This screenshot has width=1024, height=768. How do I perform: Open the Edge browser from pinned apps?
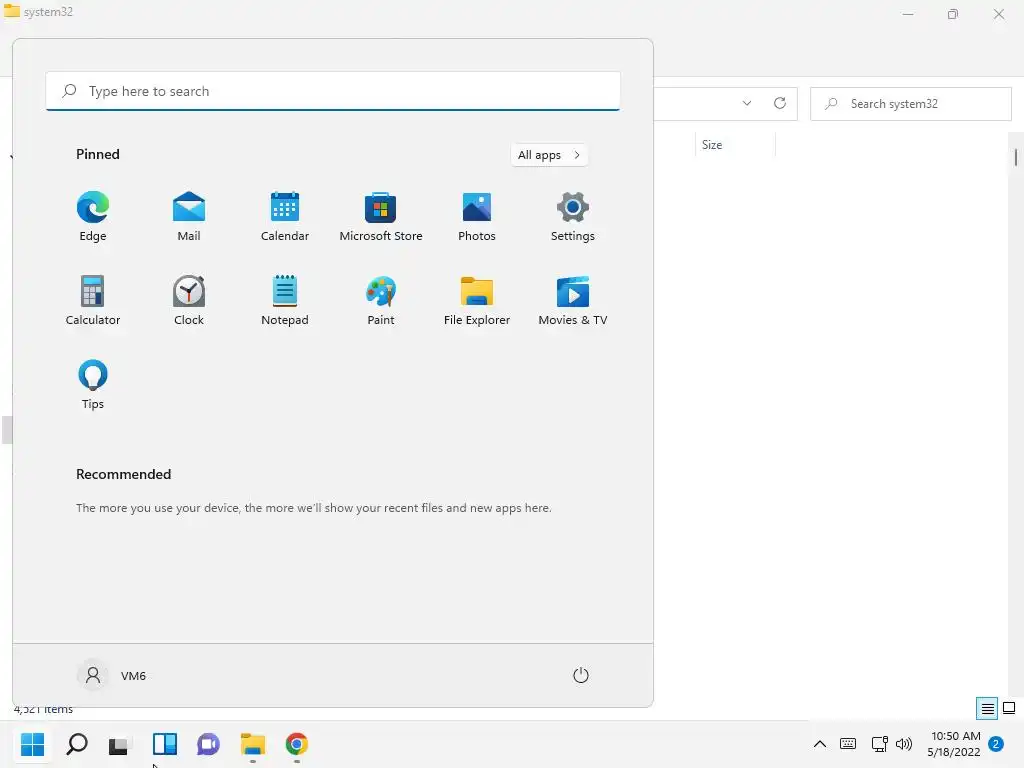[93, 217]
